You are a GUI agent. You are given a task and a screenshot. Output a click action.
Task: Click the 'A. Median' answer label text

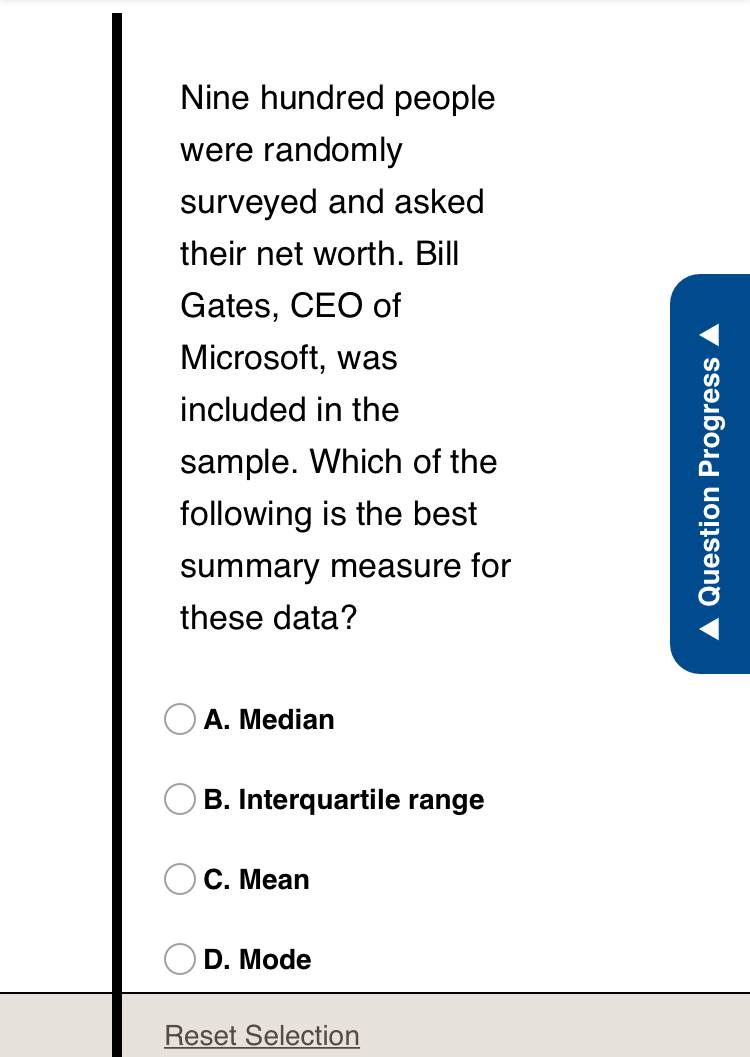[269, 719]
